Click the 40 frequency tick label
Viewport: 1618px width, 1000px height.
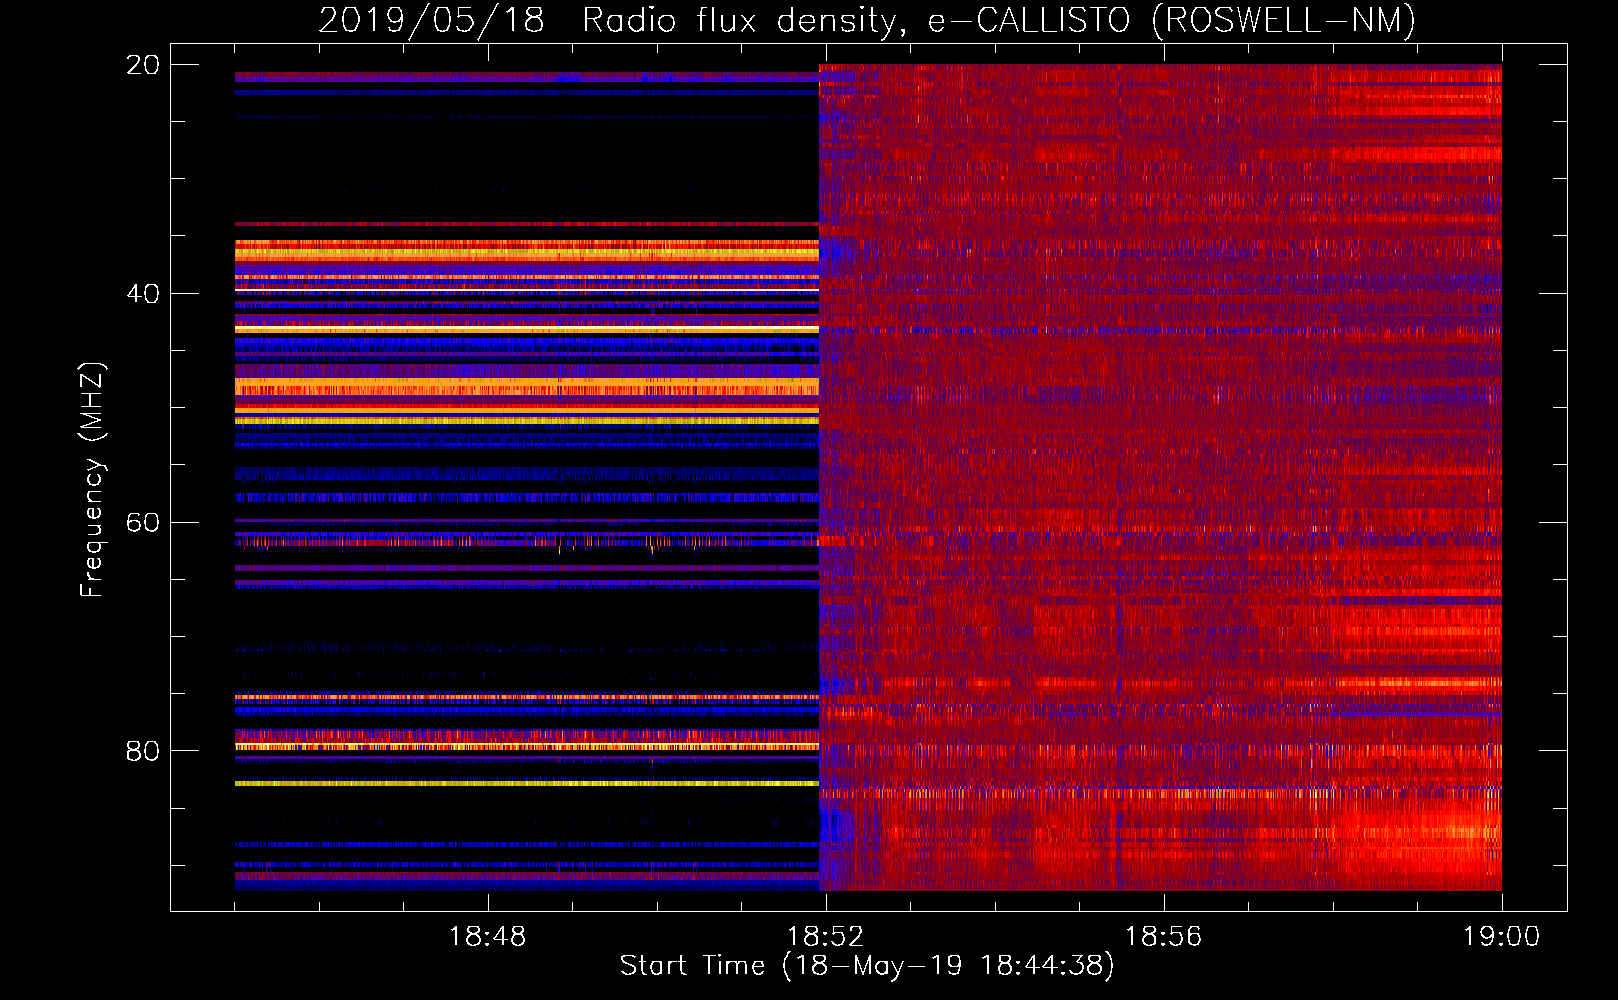point(142,294)
